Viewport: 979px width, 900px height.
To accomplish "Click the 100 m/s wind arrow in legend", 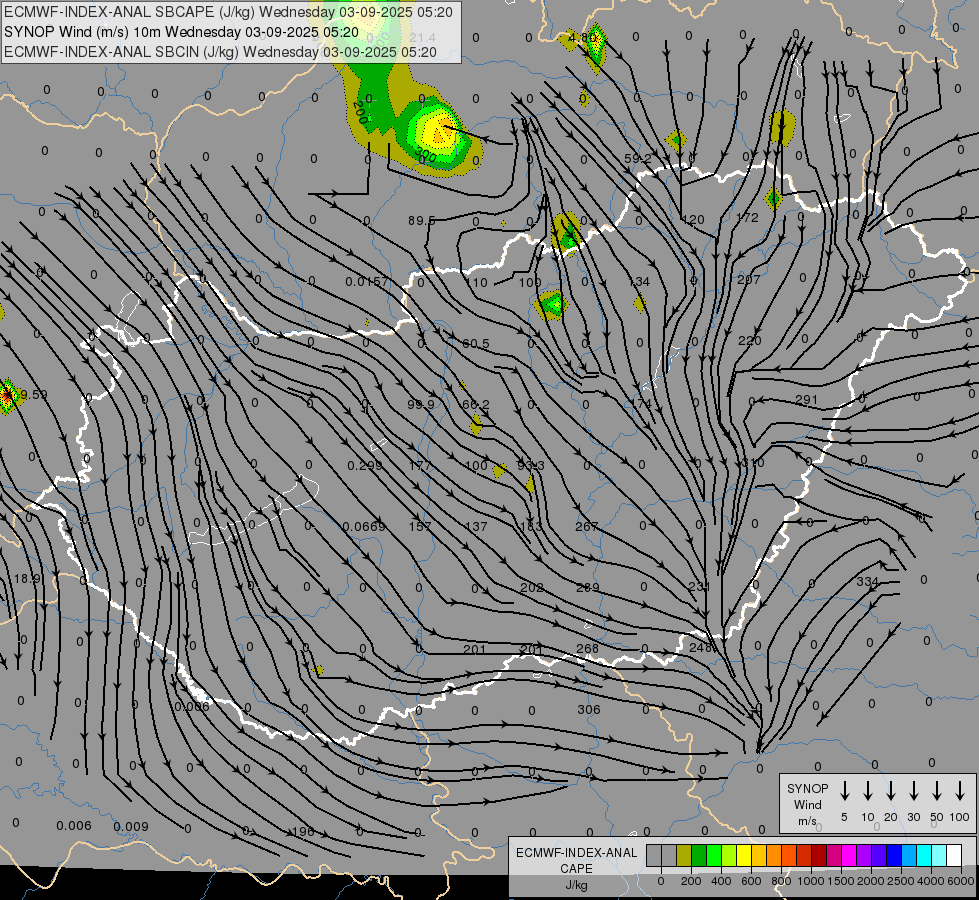I will click(x=960, y=791).
